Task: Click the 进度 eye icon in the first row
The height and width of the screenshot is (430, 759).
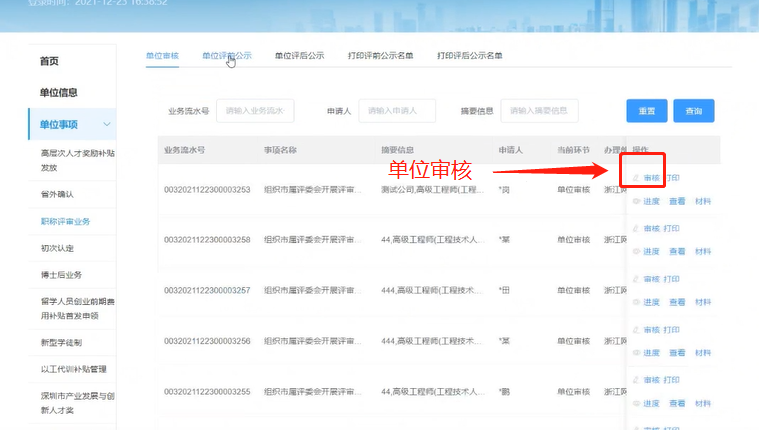Action: (636, 201)
